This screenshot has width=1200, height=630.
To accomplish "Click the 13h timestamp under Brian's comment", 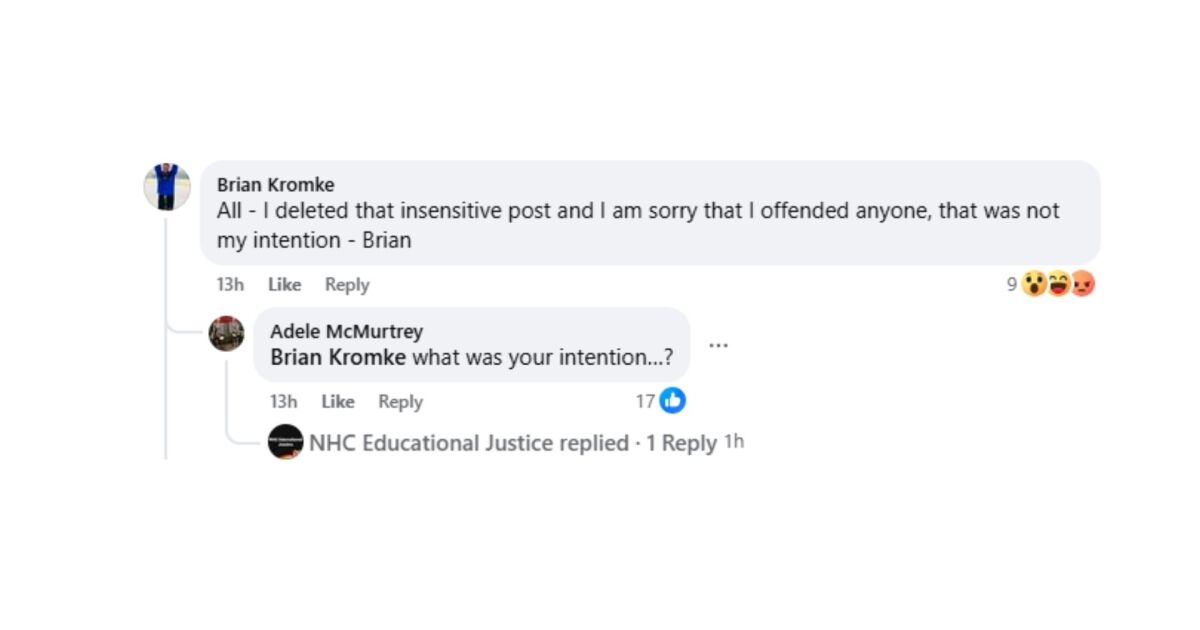I will tap(230, 284).
